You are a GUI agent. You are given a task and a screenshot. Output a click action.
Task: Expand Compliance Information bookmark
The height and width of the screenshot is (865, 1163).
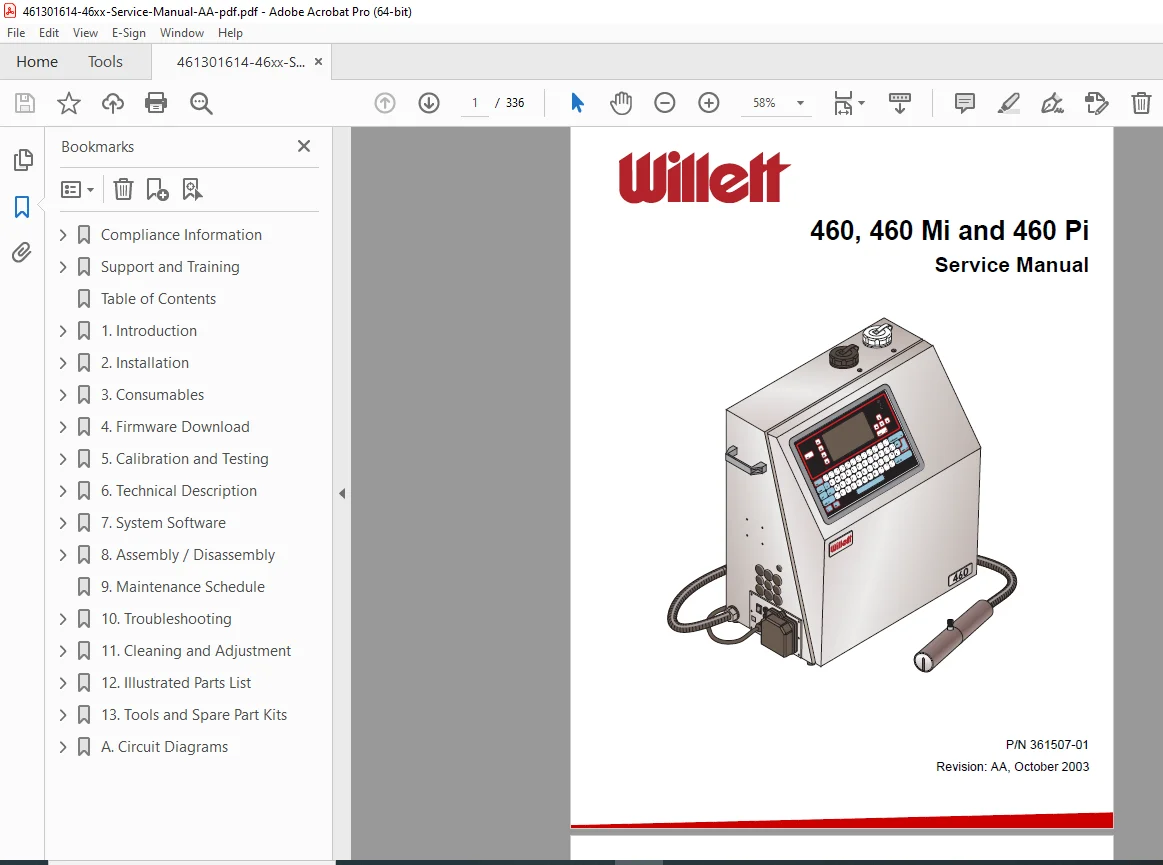[x=63, y=235]
